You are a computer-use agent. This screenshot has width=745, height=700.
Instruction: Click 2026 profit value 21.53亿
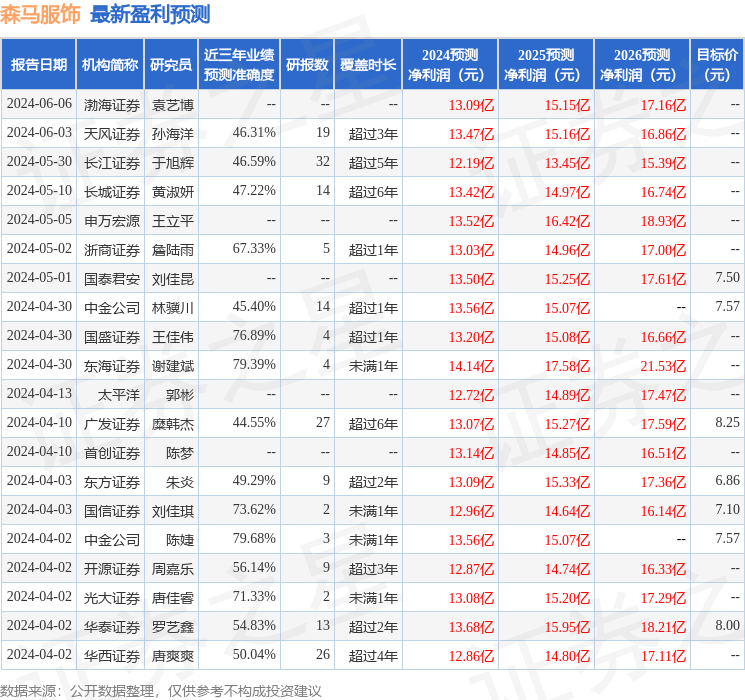[663, 366]
